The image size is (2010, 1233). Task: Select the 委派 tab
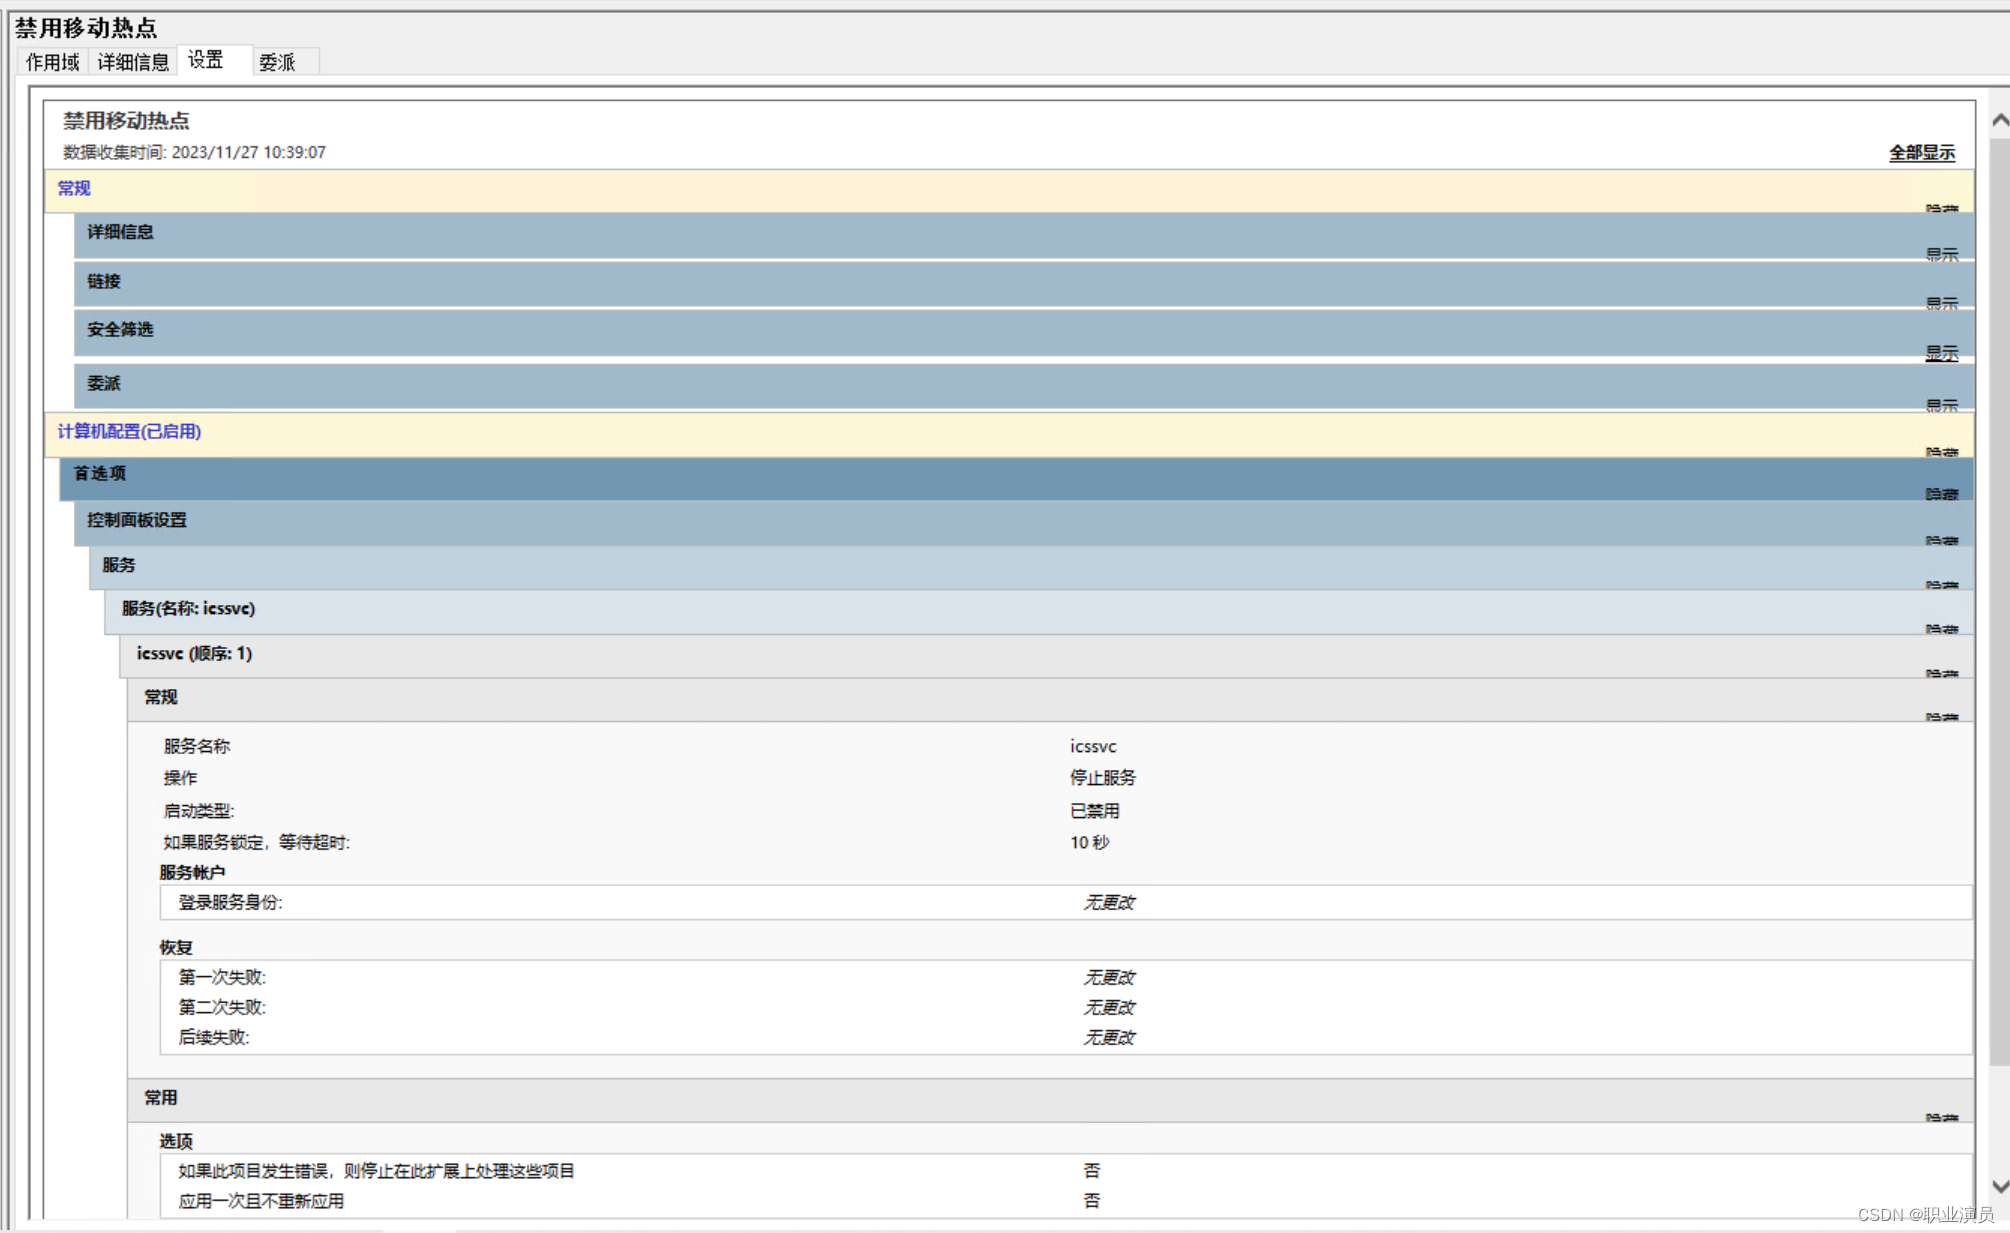(277, 62)
